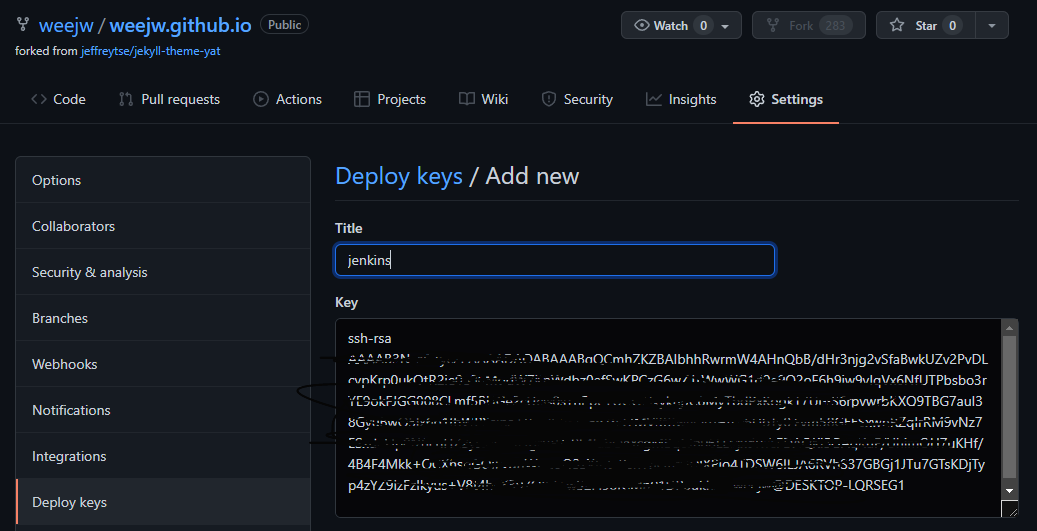
Task: Click the Watch count of 0
Action: pyautogui.click(x=703, y=26)
